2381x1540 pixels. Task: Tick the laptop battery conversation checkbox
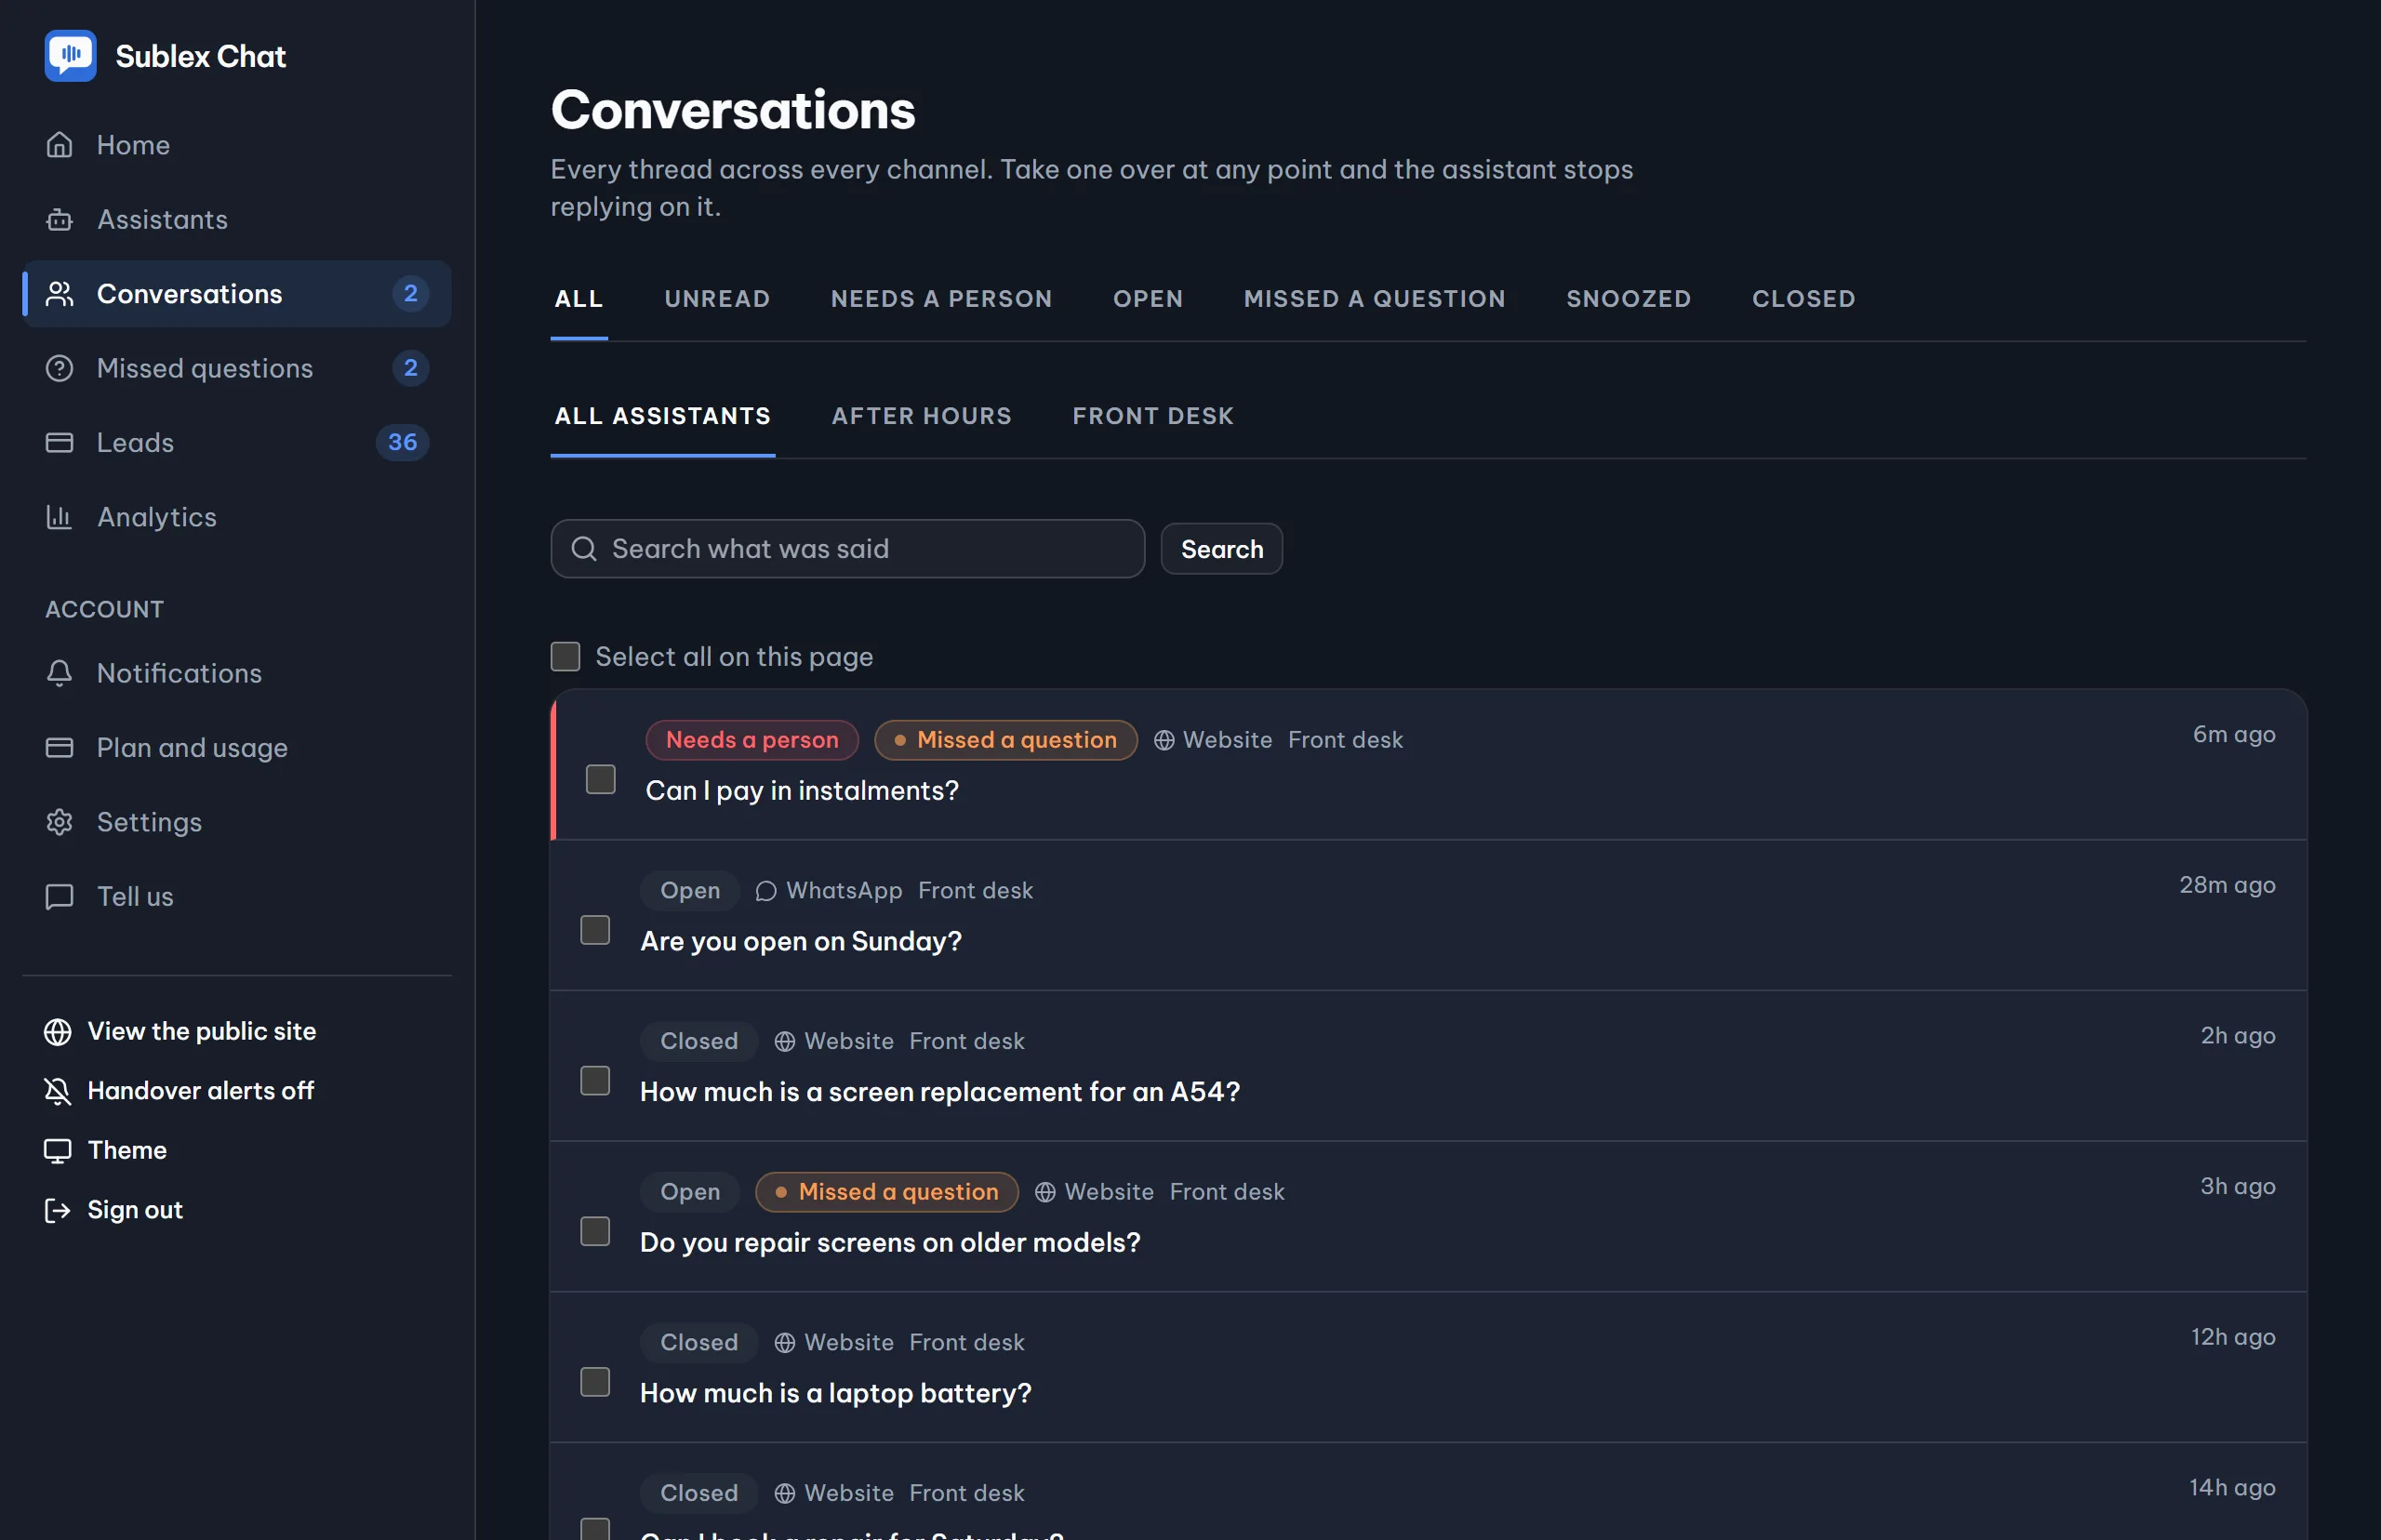(595, 1382)
